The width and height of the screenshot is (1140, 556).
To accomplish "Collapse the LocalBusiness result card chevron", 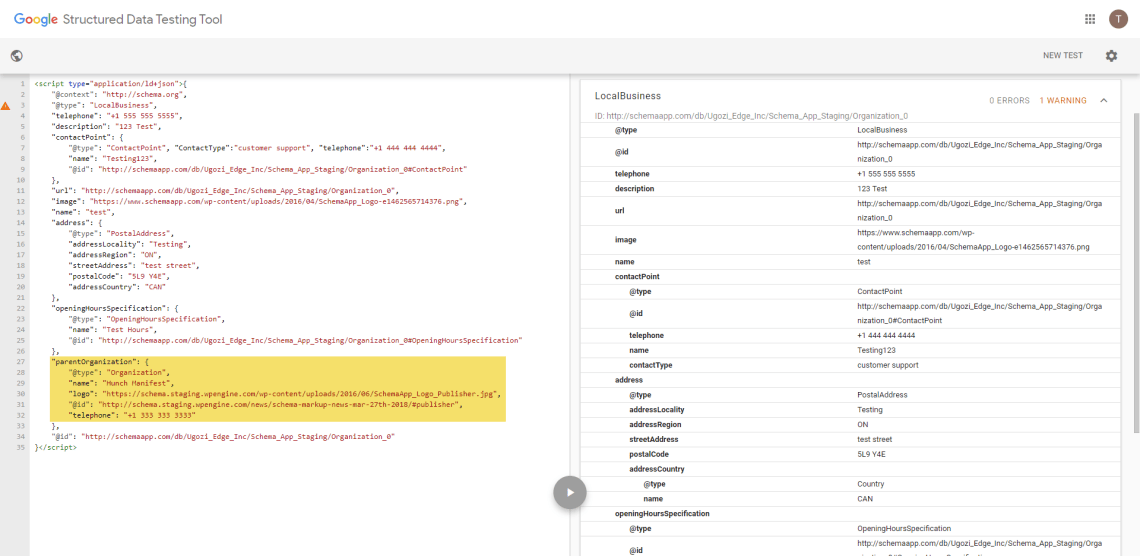I will click(x=1104, y=100).
